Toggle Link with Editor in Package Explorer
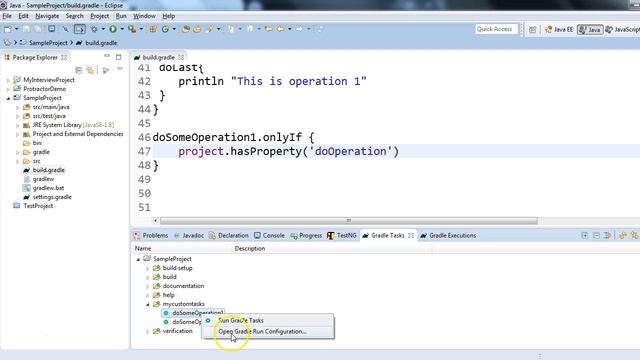The width and height of the screenshot is (640, 360). pyautogui.click(x=90, y=70)
